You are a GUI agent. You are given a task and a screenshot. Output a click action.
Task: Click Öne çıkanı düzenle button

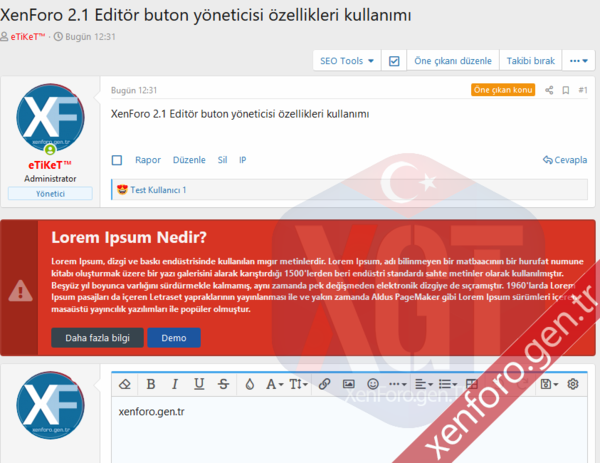click(x=453, y=61)
